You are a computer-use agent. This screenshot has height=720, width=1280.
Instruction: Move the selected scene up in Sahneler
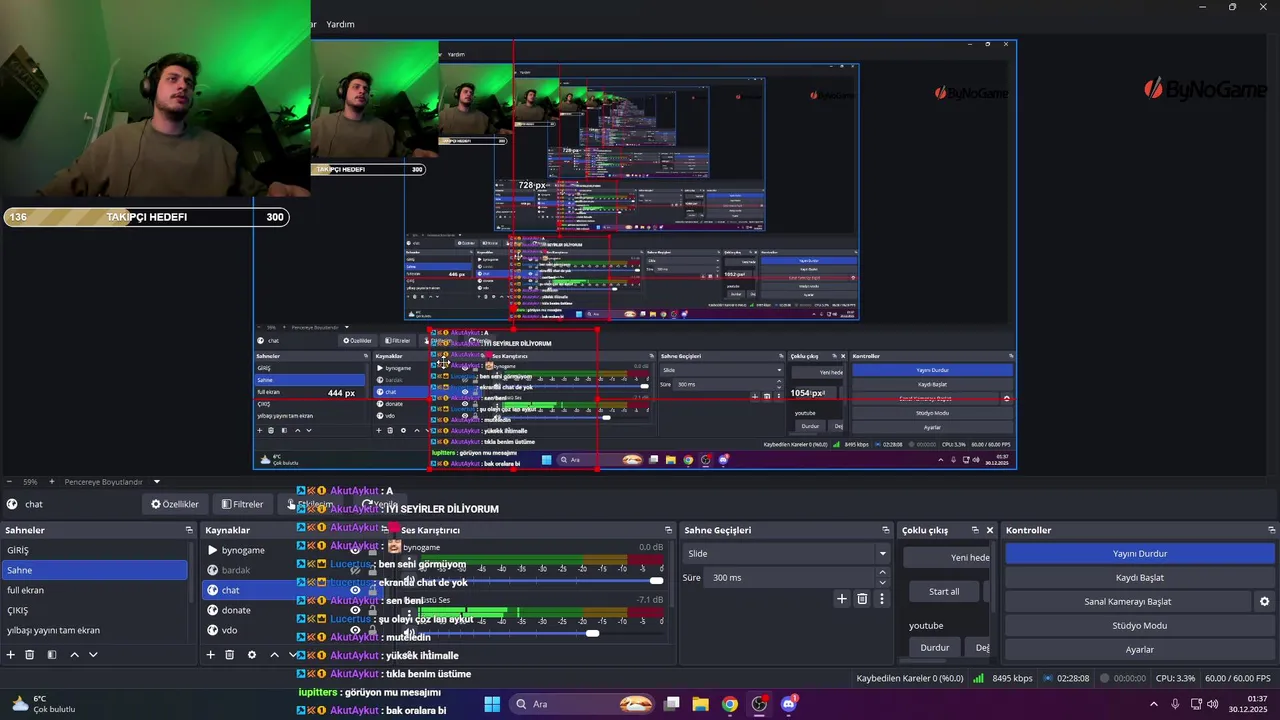coord(74,655)
